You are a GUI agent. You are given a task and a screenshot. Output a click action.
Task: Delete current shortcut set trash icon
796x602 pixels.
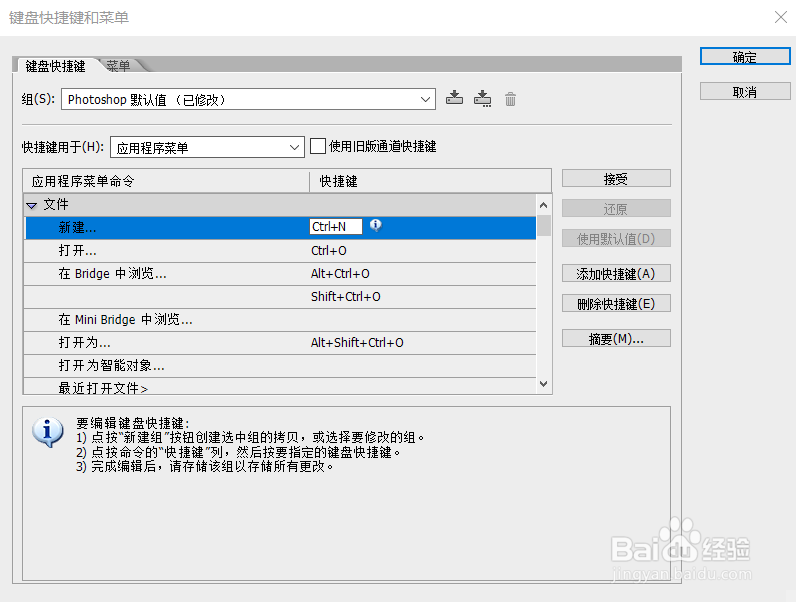[x=510, y=99]
